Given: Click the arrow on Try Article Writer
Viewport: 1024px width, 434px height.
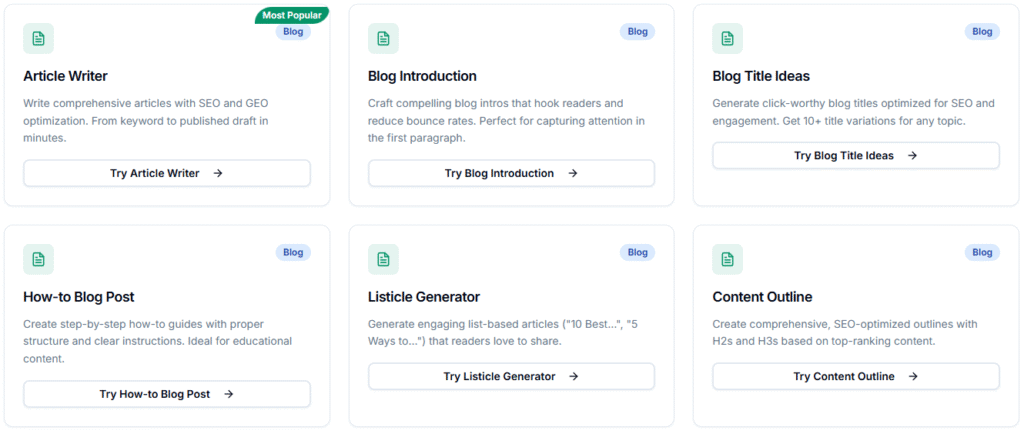Looking at the screenshot, I should tap(218, 173).
